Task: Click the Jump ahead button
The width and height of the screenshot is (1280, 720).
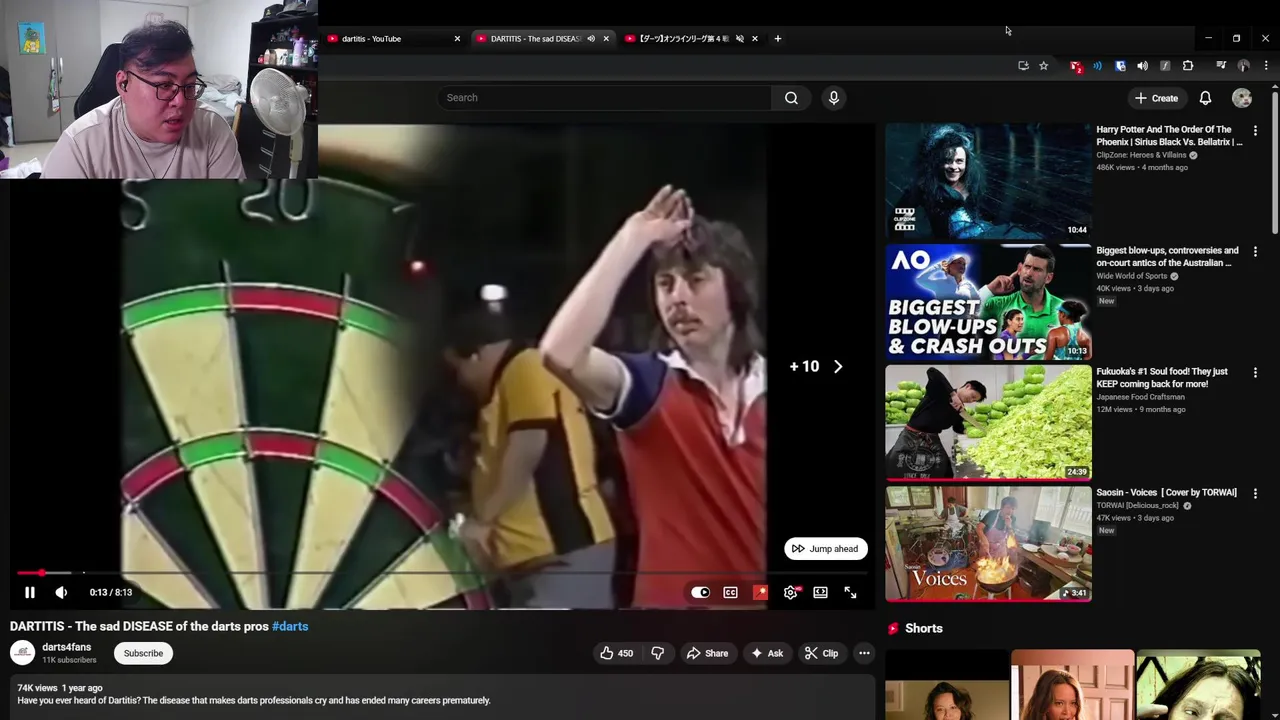Action: pos(825,548)
